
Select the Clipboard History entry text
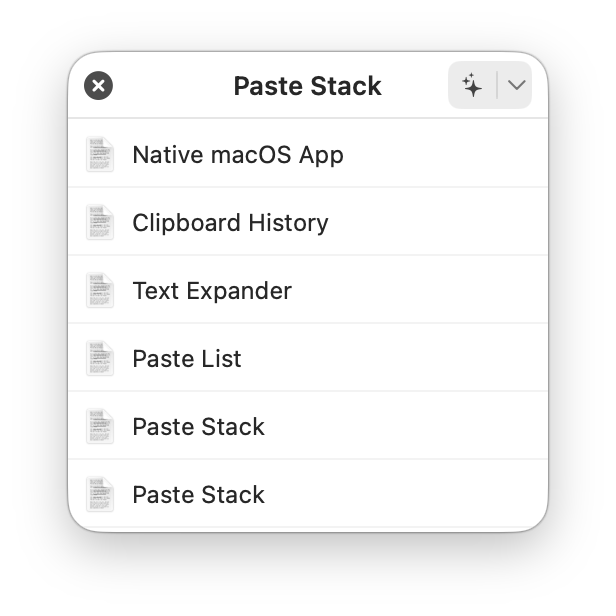click(230, 223)
